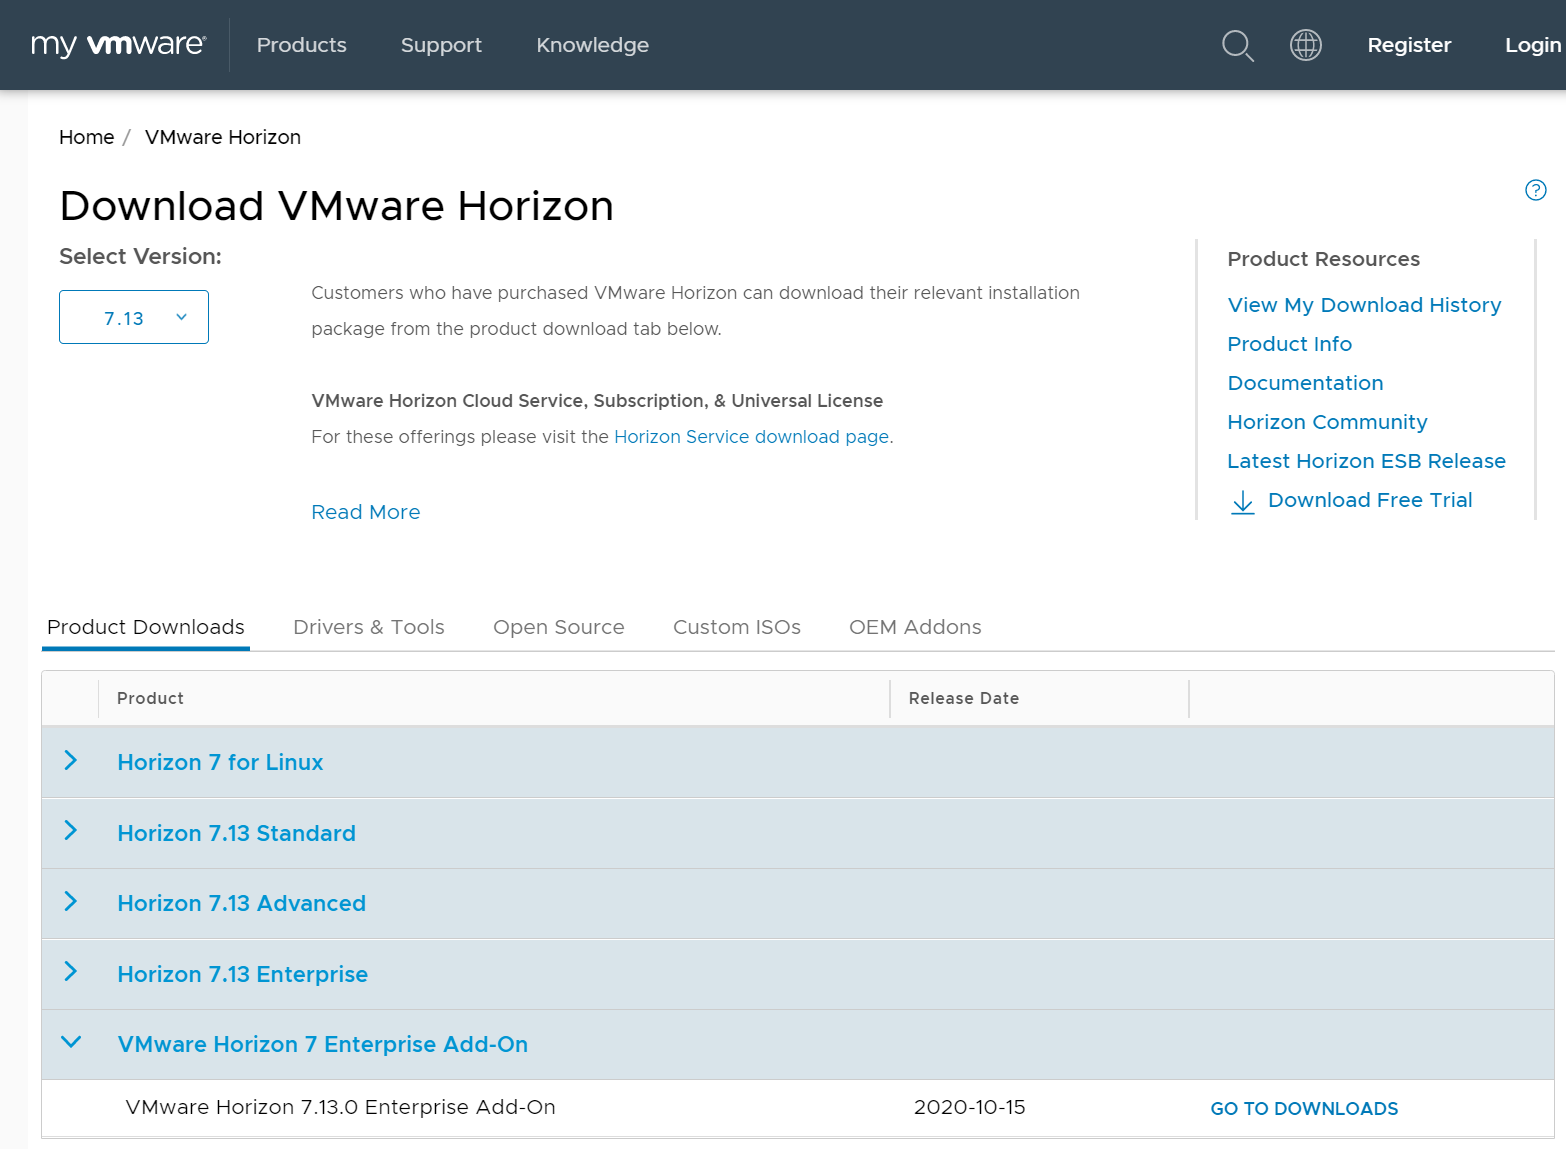Collapse VMware Horizon 7 Enterprise Add-On

click(71, 1042)
